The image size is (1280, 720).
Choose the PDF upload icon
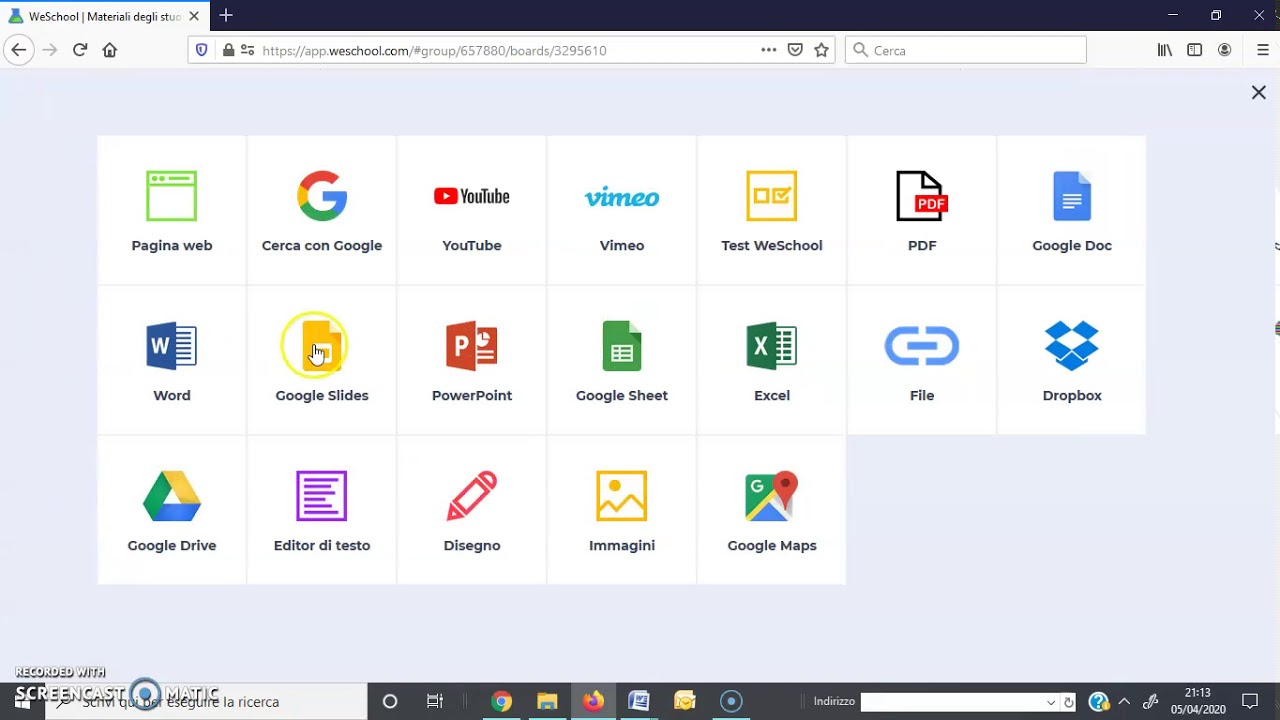pos(922,196)
